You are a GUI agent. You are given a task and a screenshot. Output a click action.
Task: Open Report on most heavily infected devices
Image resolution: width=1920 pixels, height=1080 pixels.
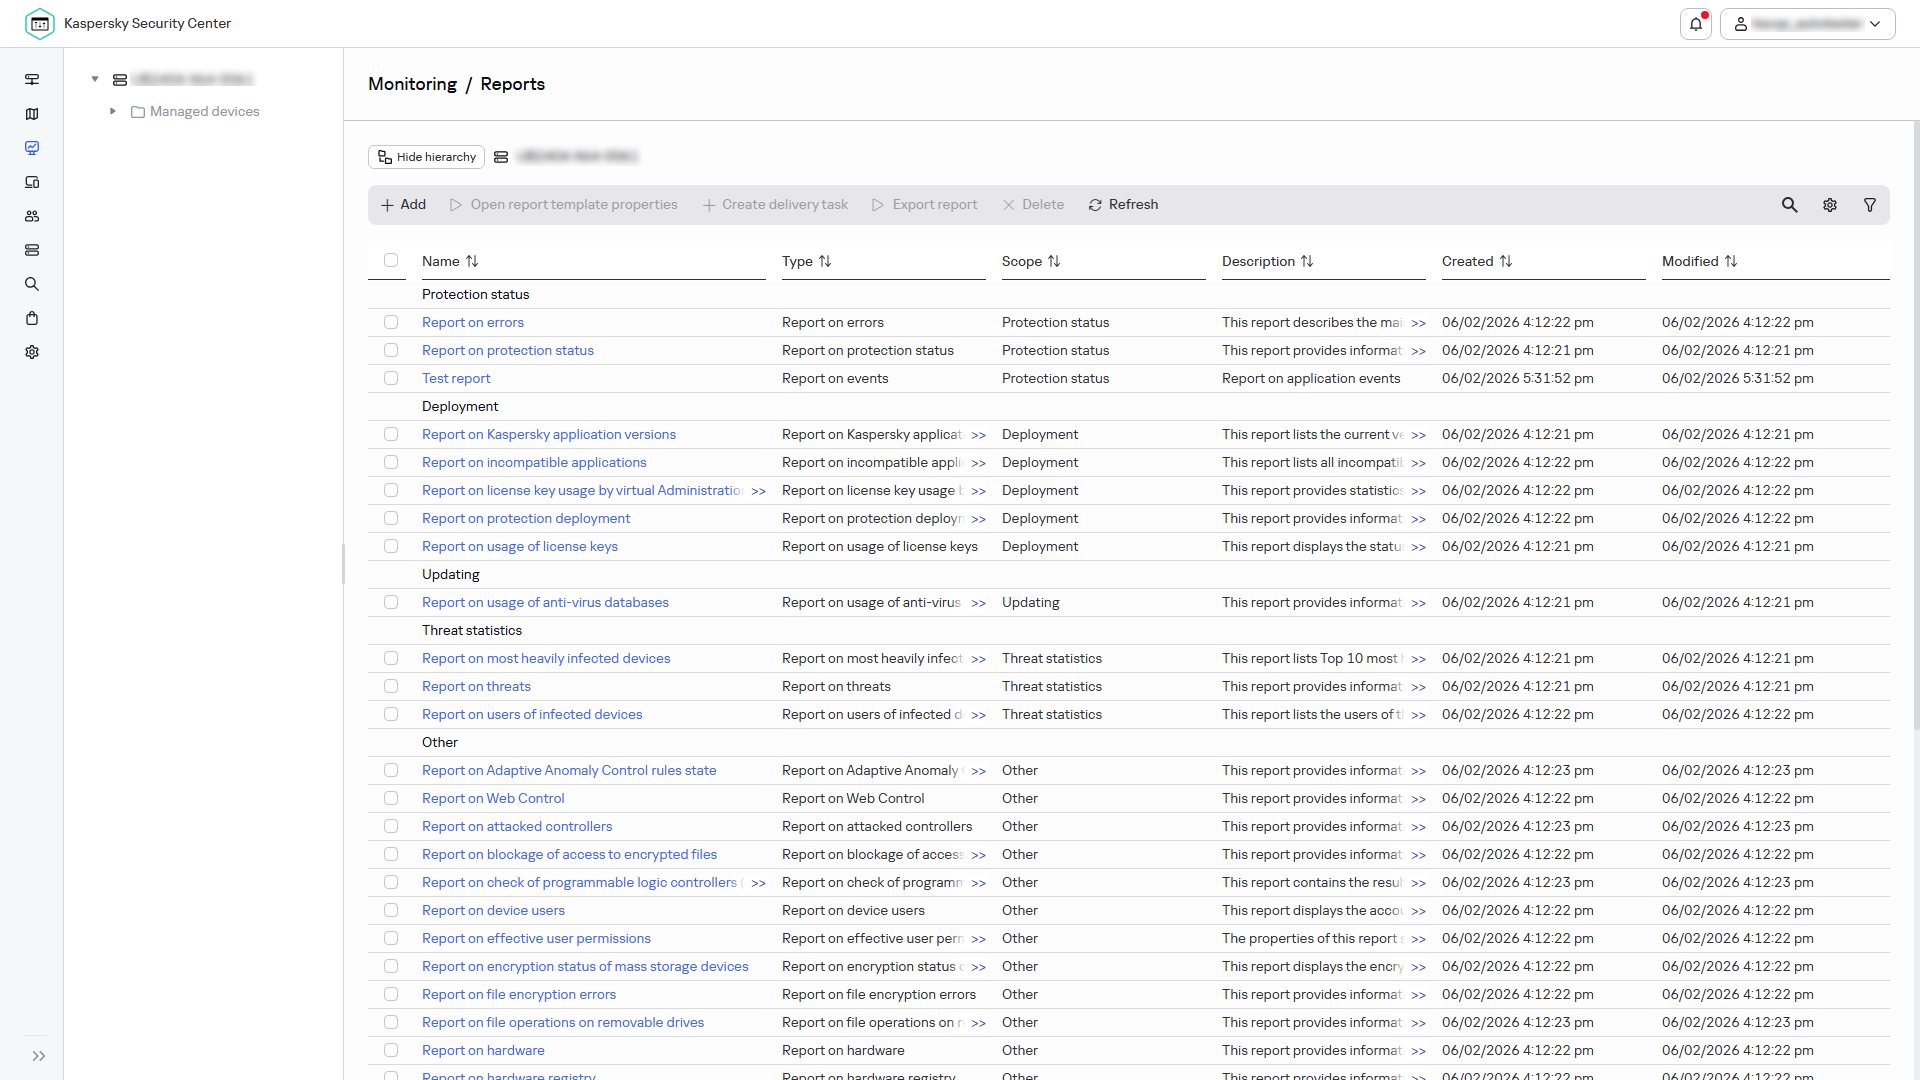(546, 658)
